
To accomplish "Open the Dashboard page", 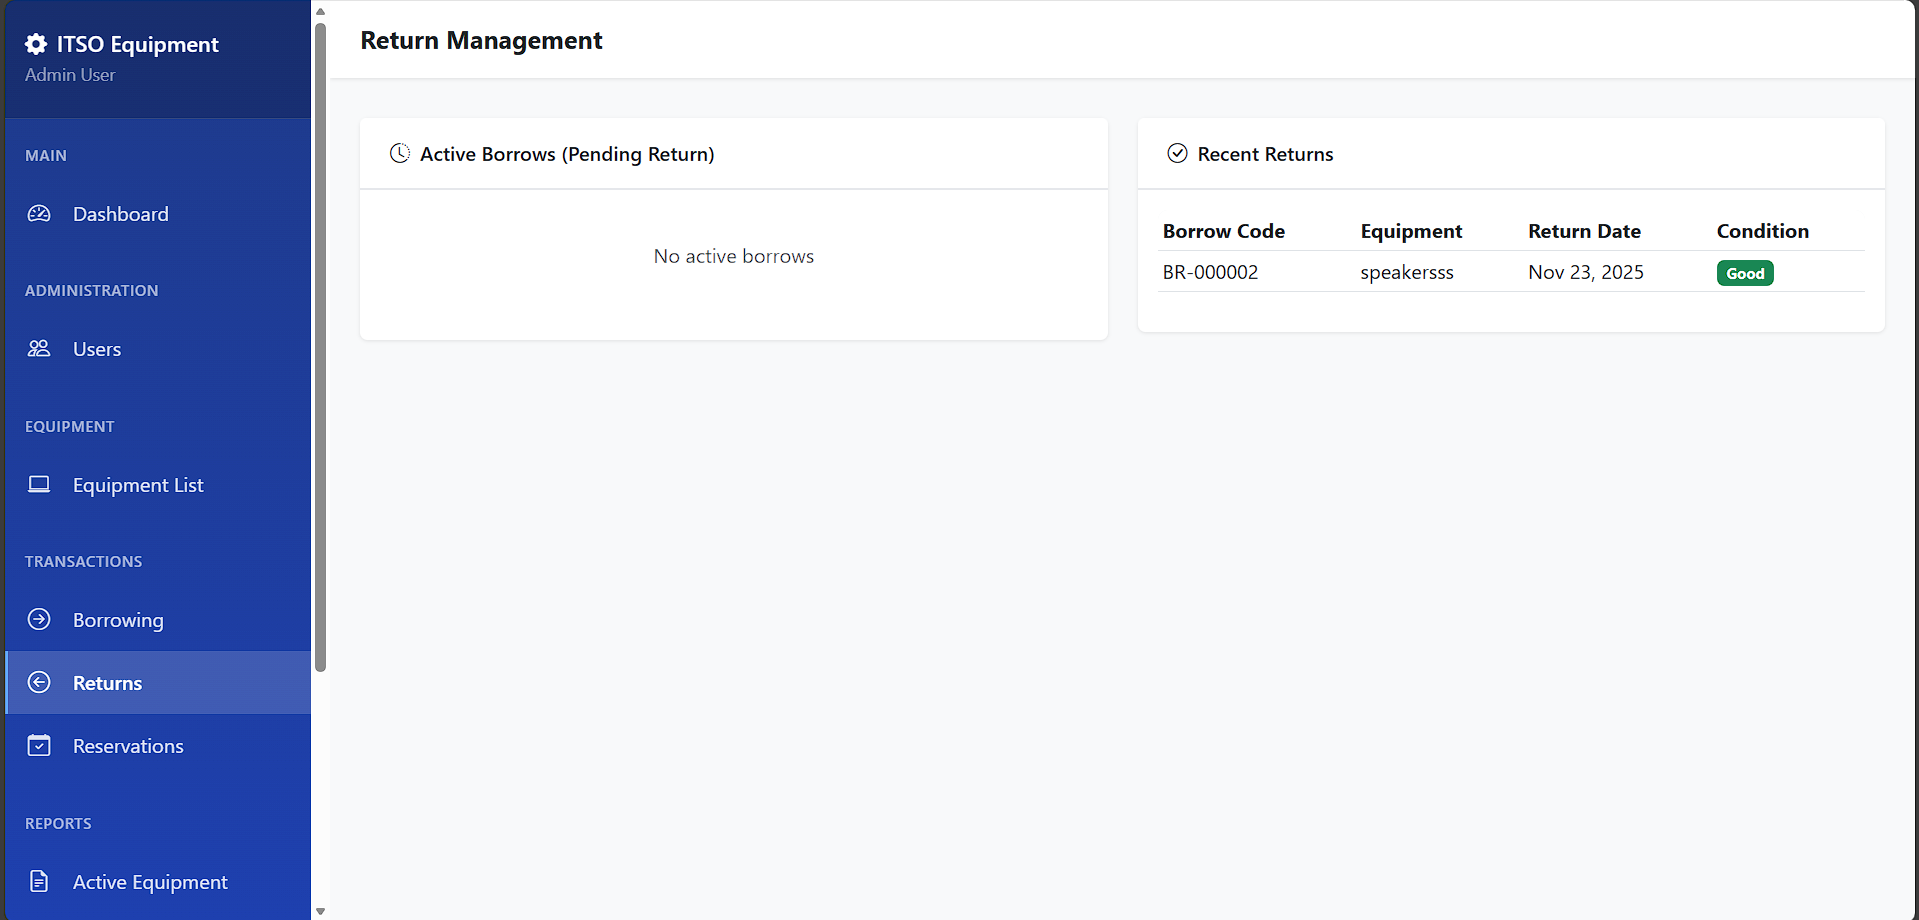I will (120, 214).
